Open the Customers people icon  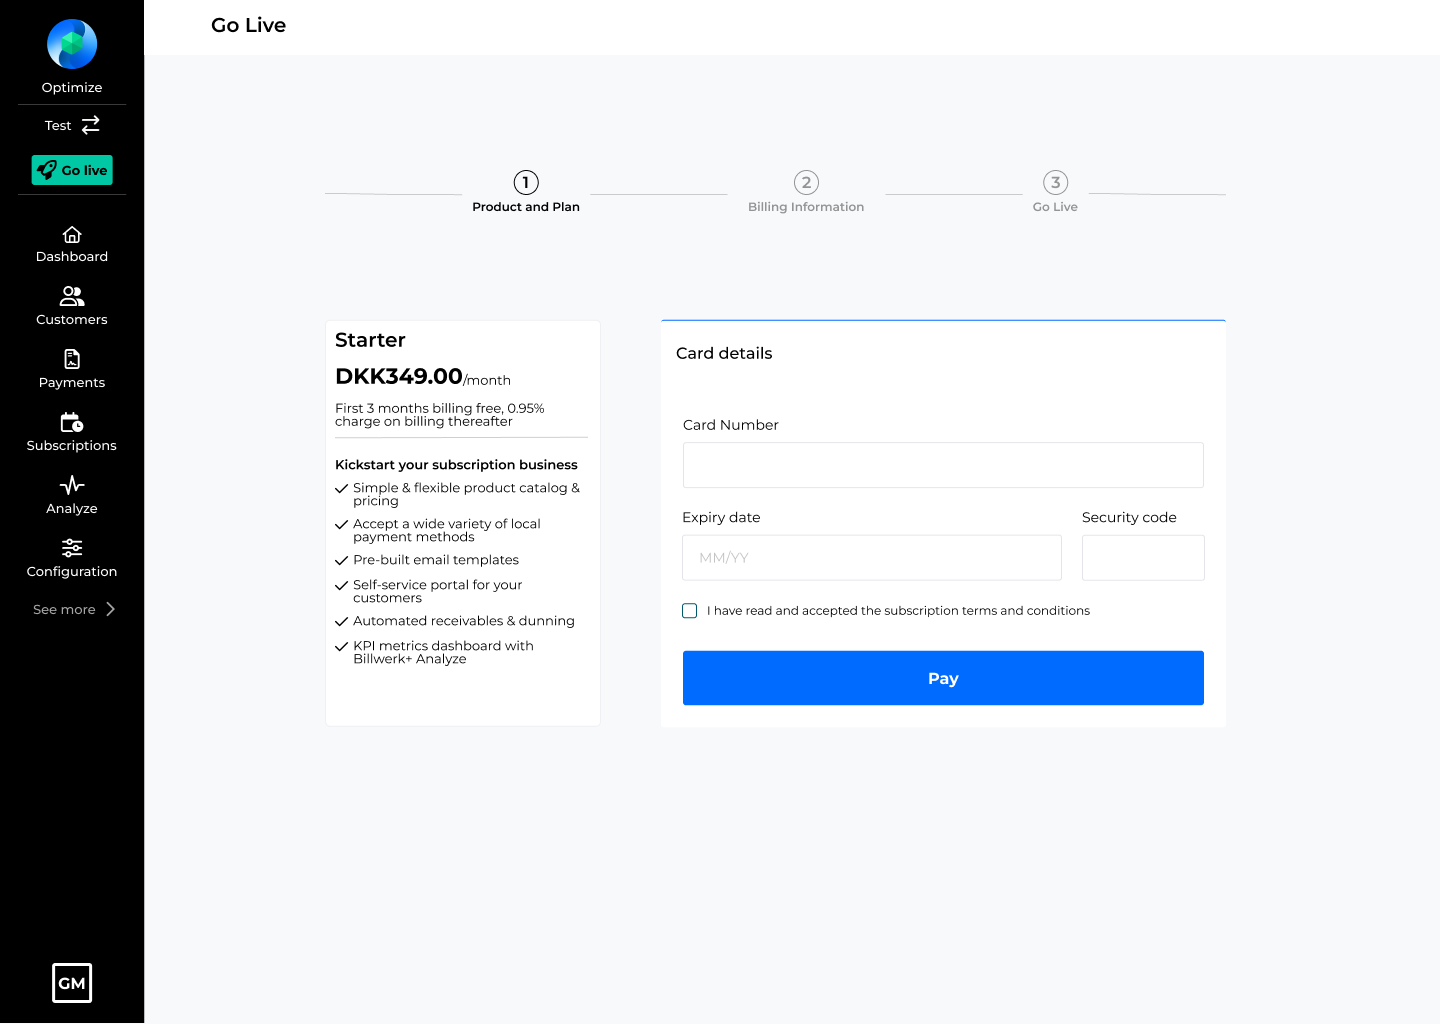pos(72,296)
